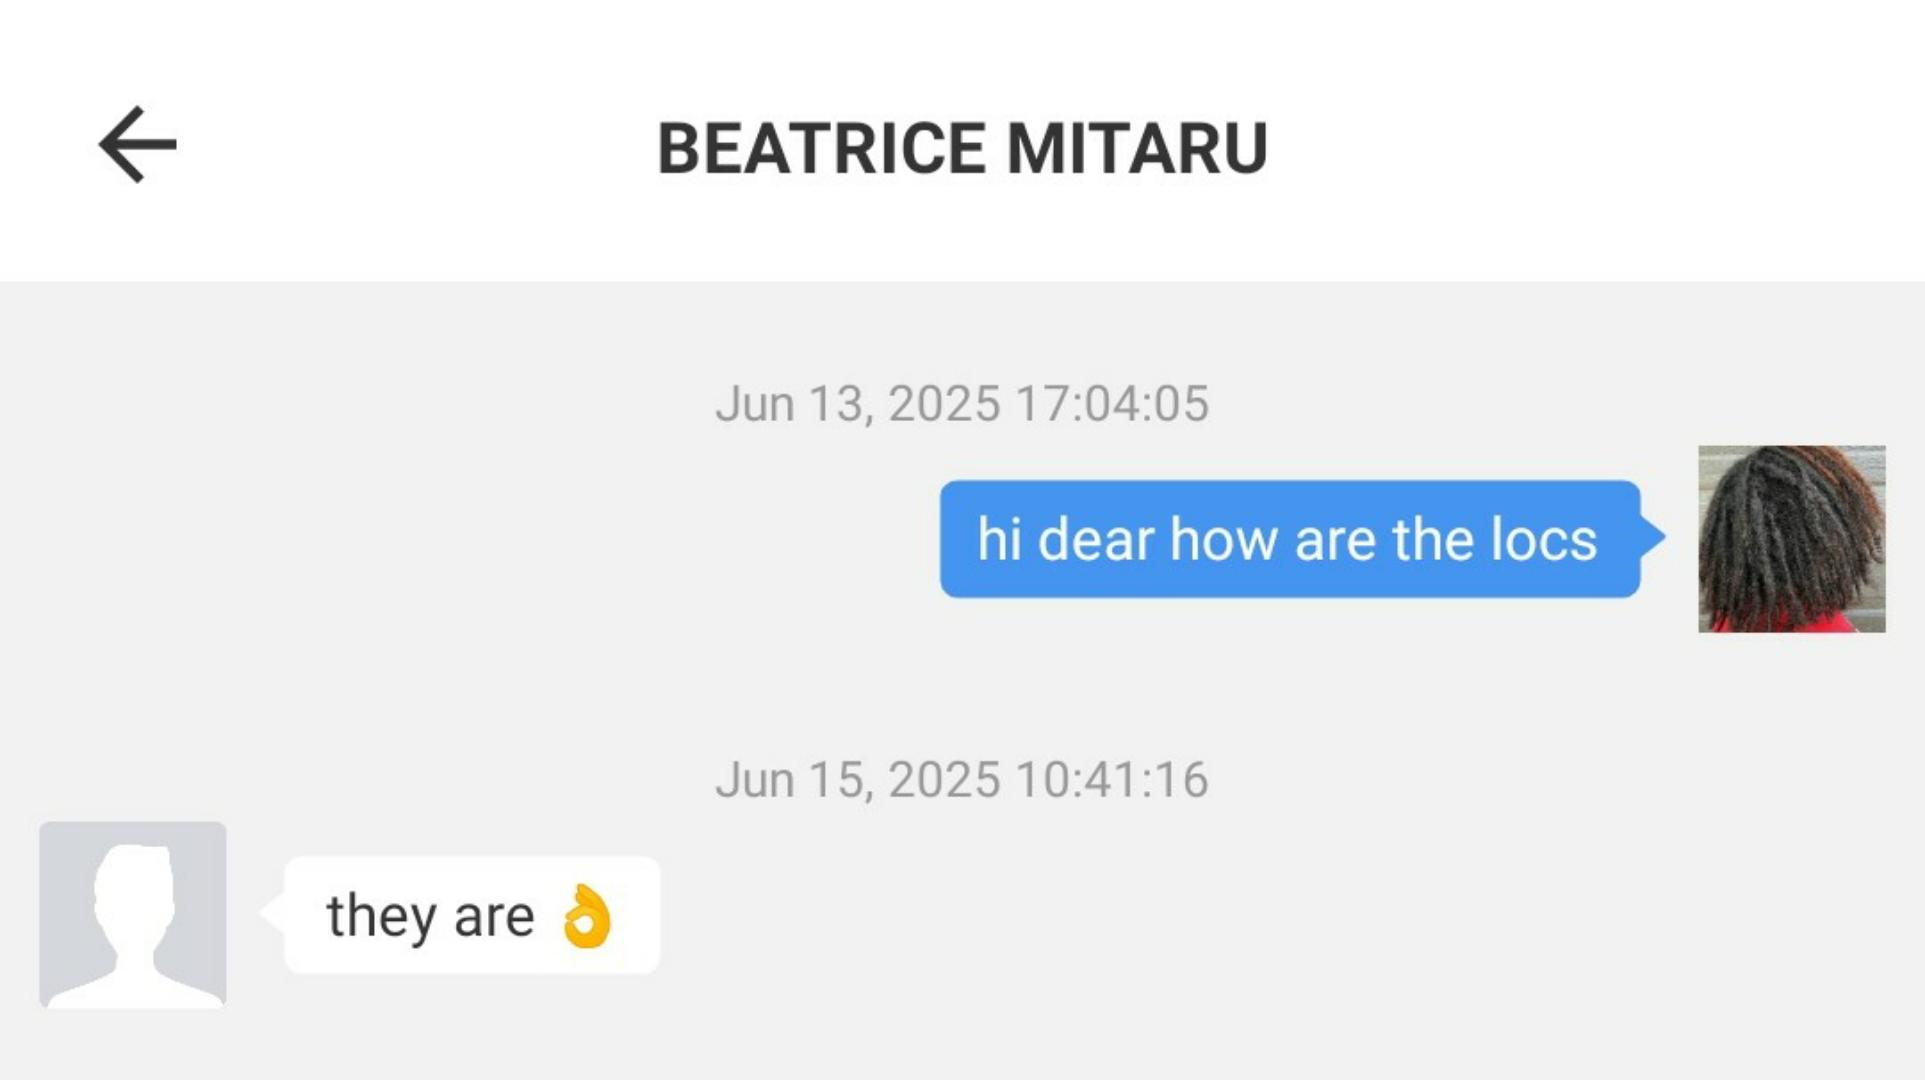Click the pointed tail of the blue bubble

(1653, 537)
